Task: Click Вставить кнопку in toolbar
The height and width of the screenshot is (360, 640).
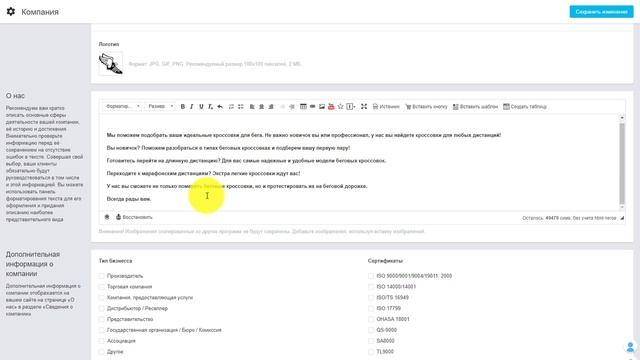Action: pyautogui.click(x=426, y=107)
